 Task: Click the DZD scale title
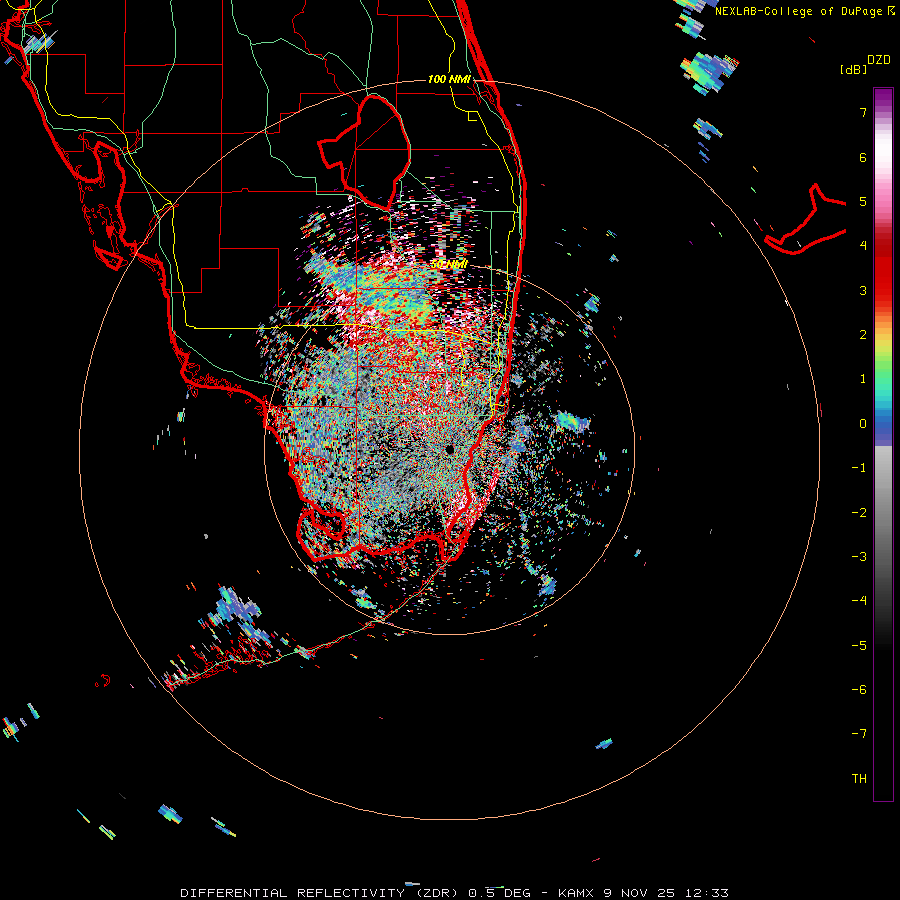(879, 60)
